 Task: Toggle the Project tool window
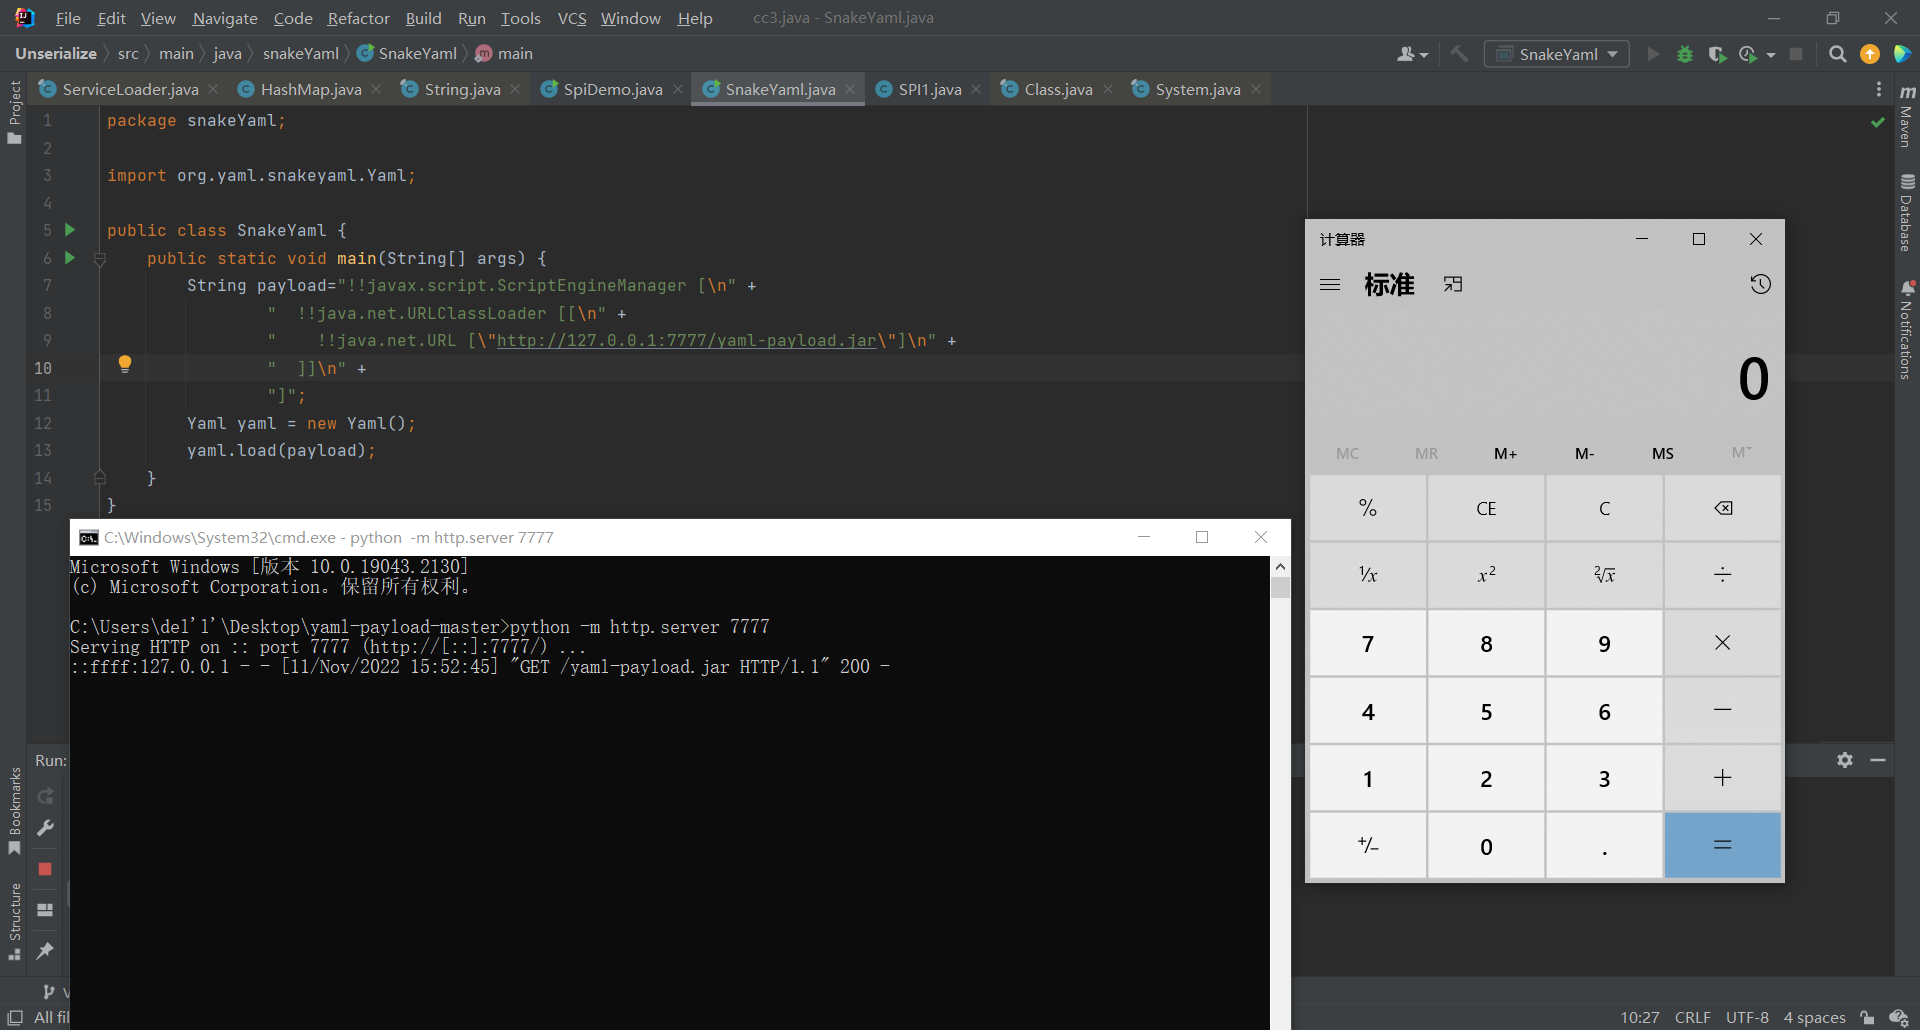click(x=14, y=112)
